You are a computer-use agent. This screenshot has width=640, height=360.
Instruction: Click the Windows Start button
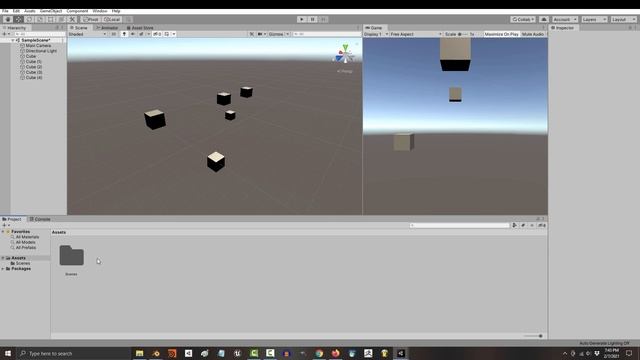pos(8,353)
